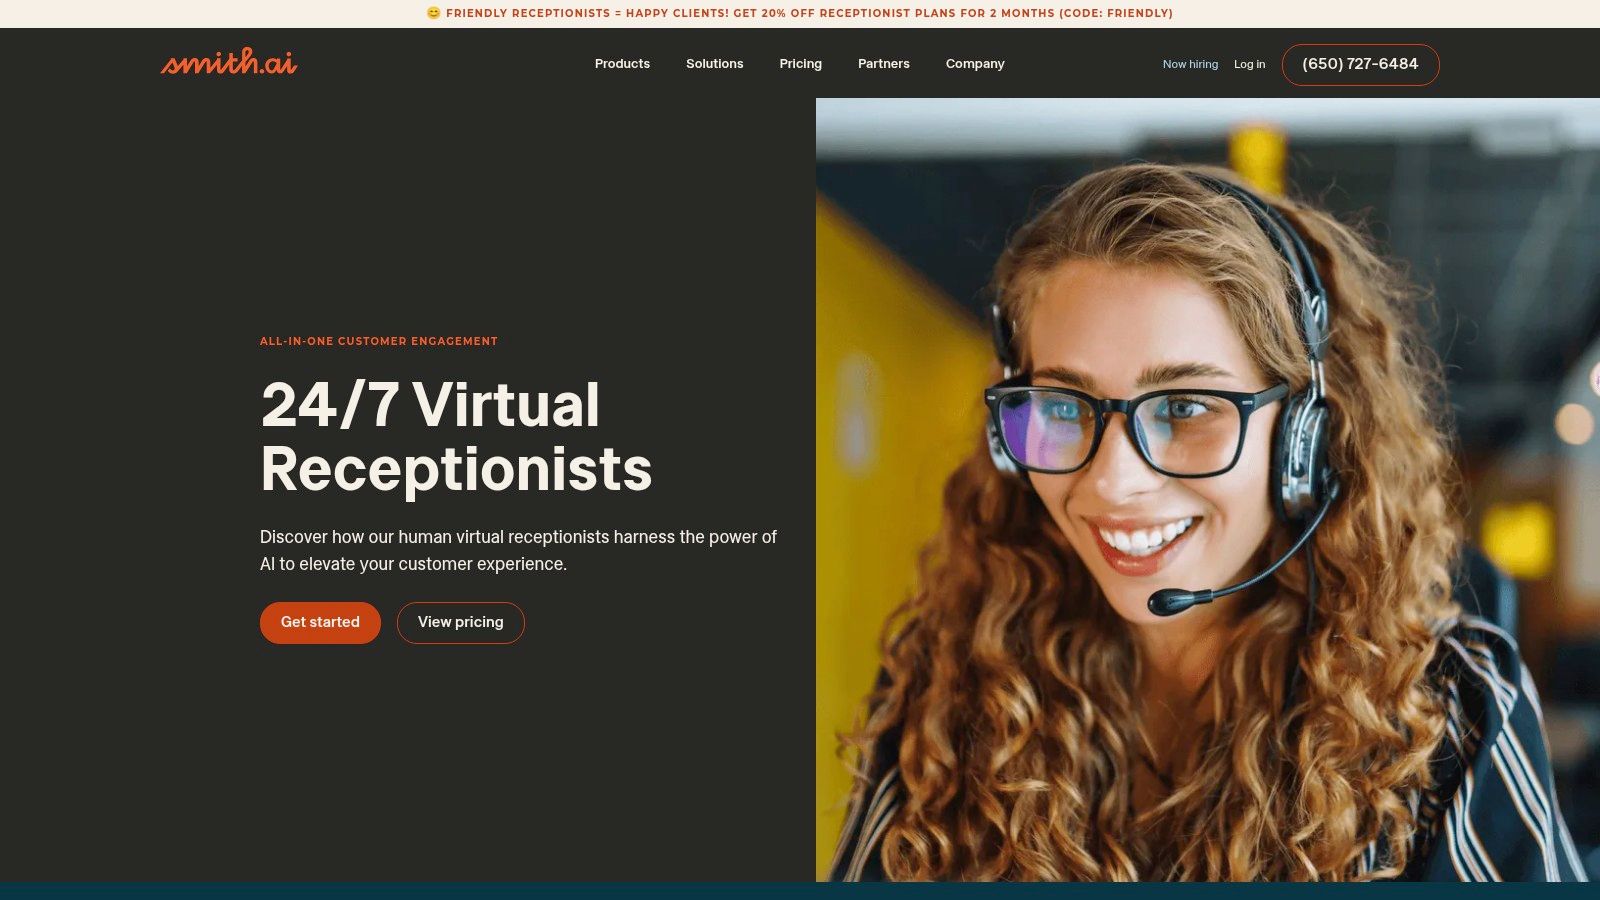Click the 20% off receptionist plans banner text
This screenshot has width=1600, height=900.
809,13
